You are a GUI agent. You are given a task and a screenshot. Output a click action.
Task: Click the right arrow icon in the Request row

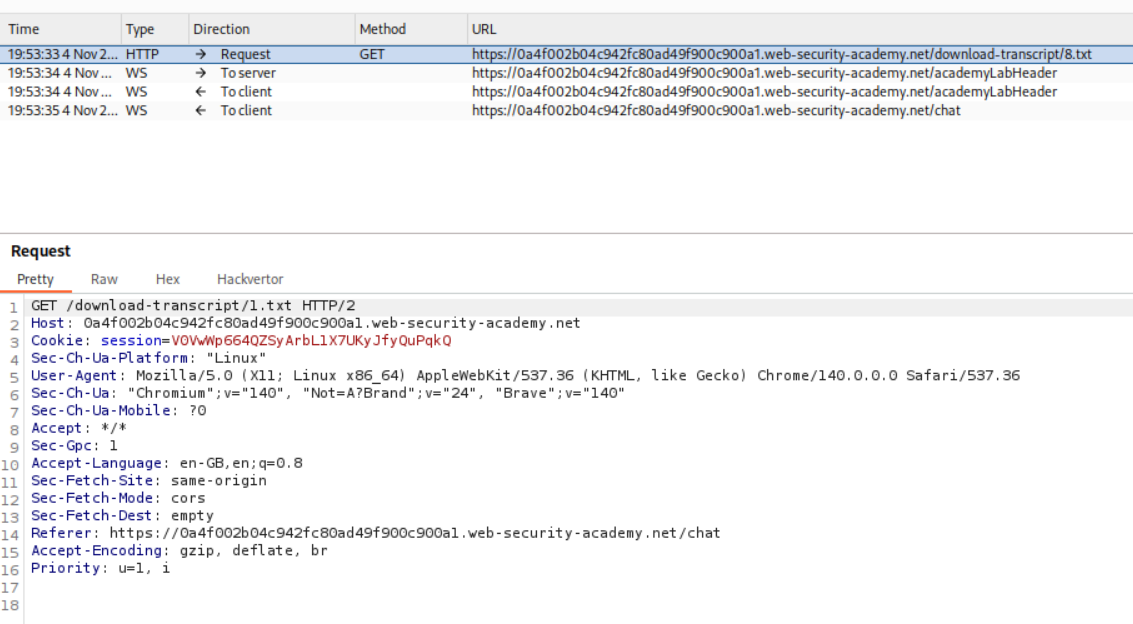201,55
